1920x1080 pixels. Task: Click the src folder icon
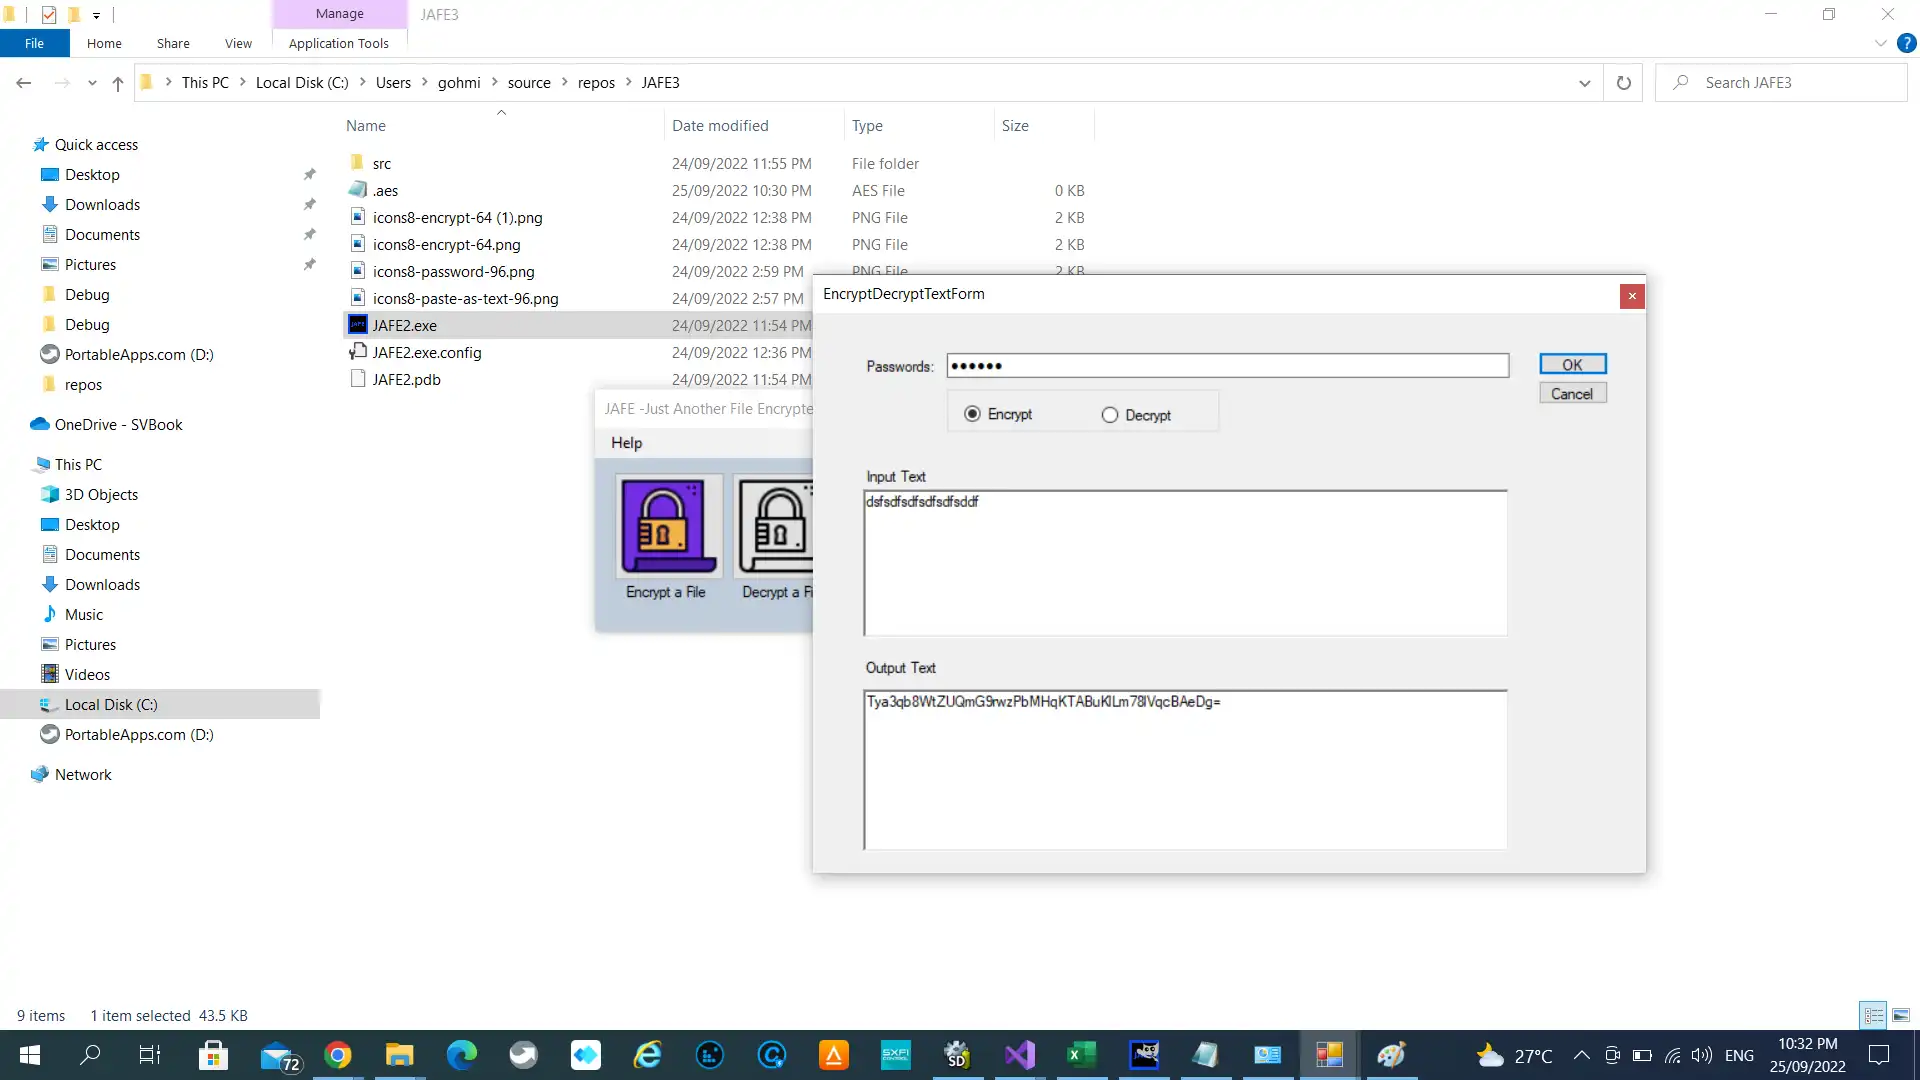[x=355, y=162]
